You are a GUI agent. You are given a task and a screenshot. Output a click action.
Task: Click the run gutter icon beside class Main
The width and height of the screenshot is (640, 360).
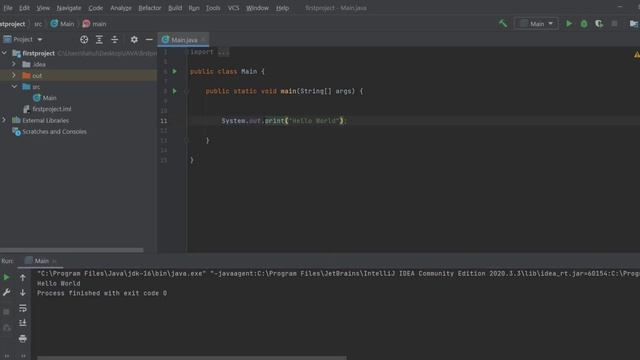click(174, 71)
